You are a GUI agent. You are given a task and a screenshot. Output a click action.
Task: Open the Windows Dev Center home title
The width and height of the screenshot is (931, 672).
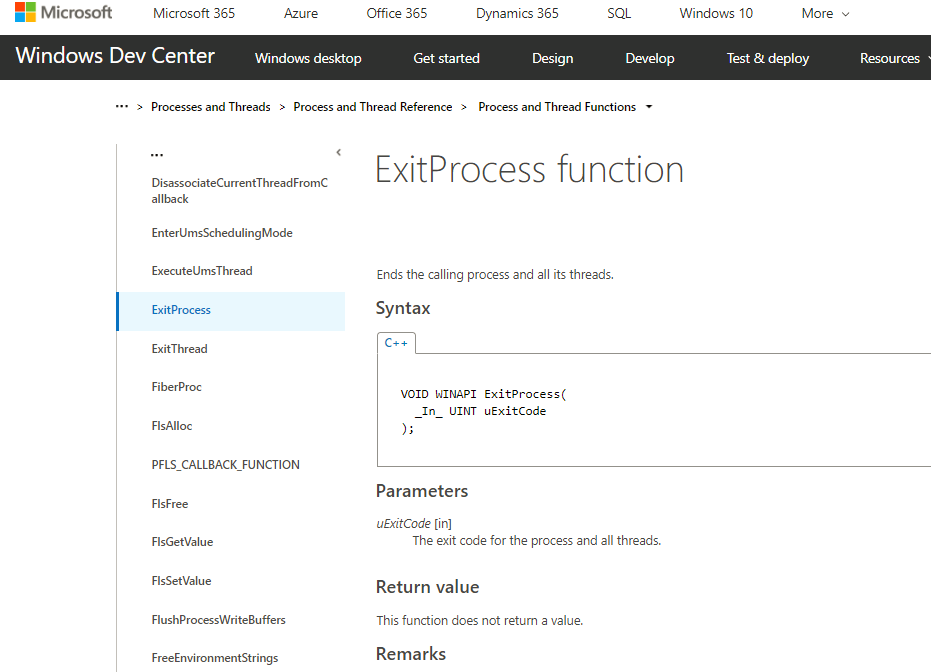tap(115, 57)
